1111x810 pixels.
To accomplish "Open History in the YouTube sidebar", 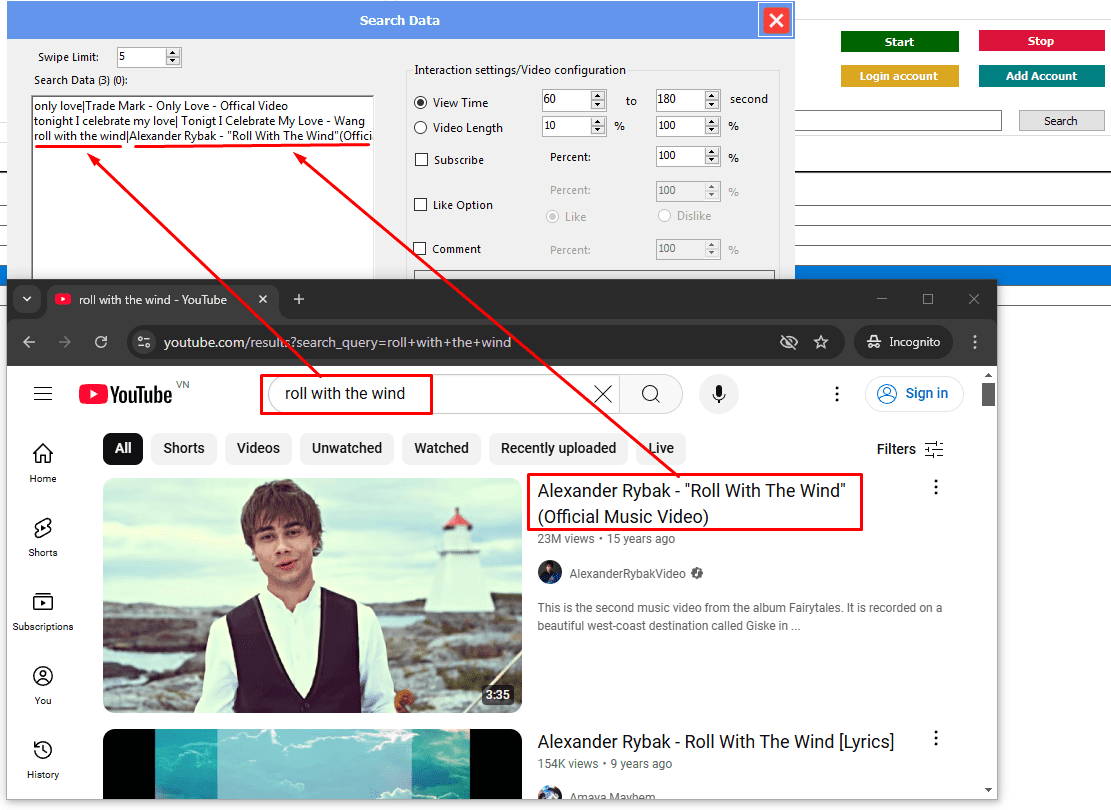I will (x=43, y=759).
